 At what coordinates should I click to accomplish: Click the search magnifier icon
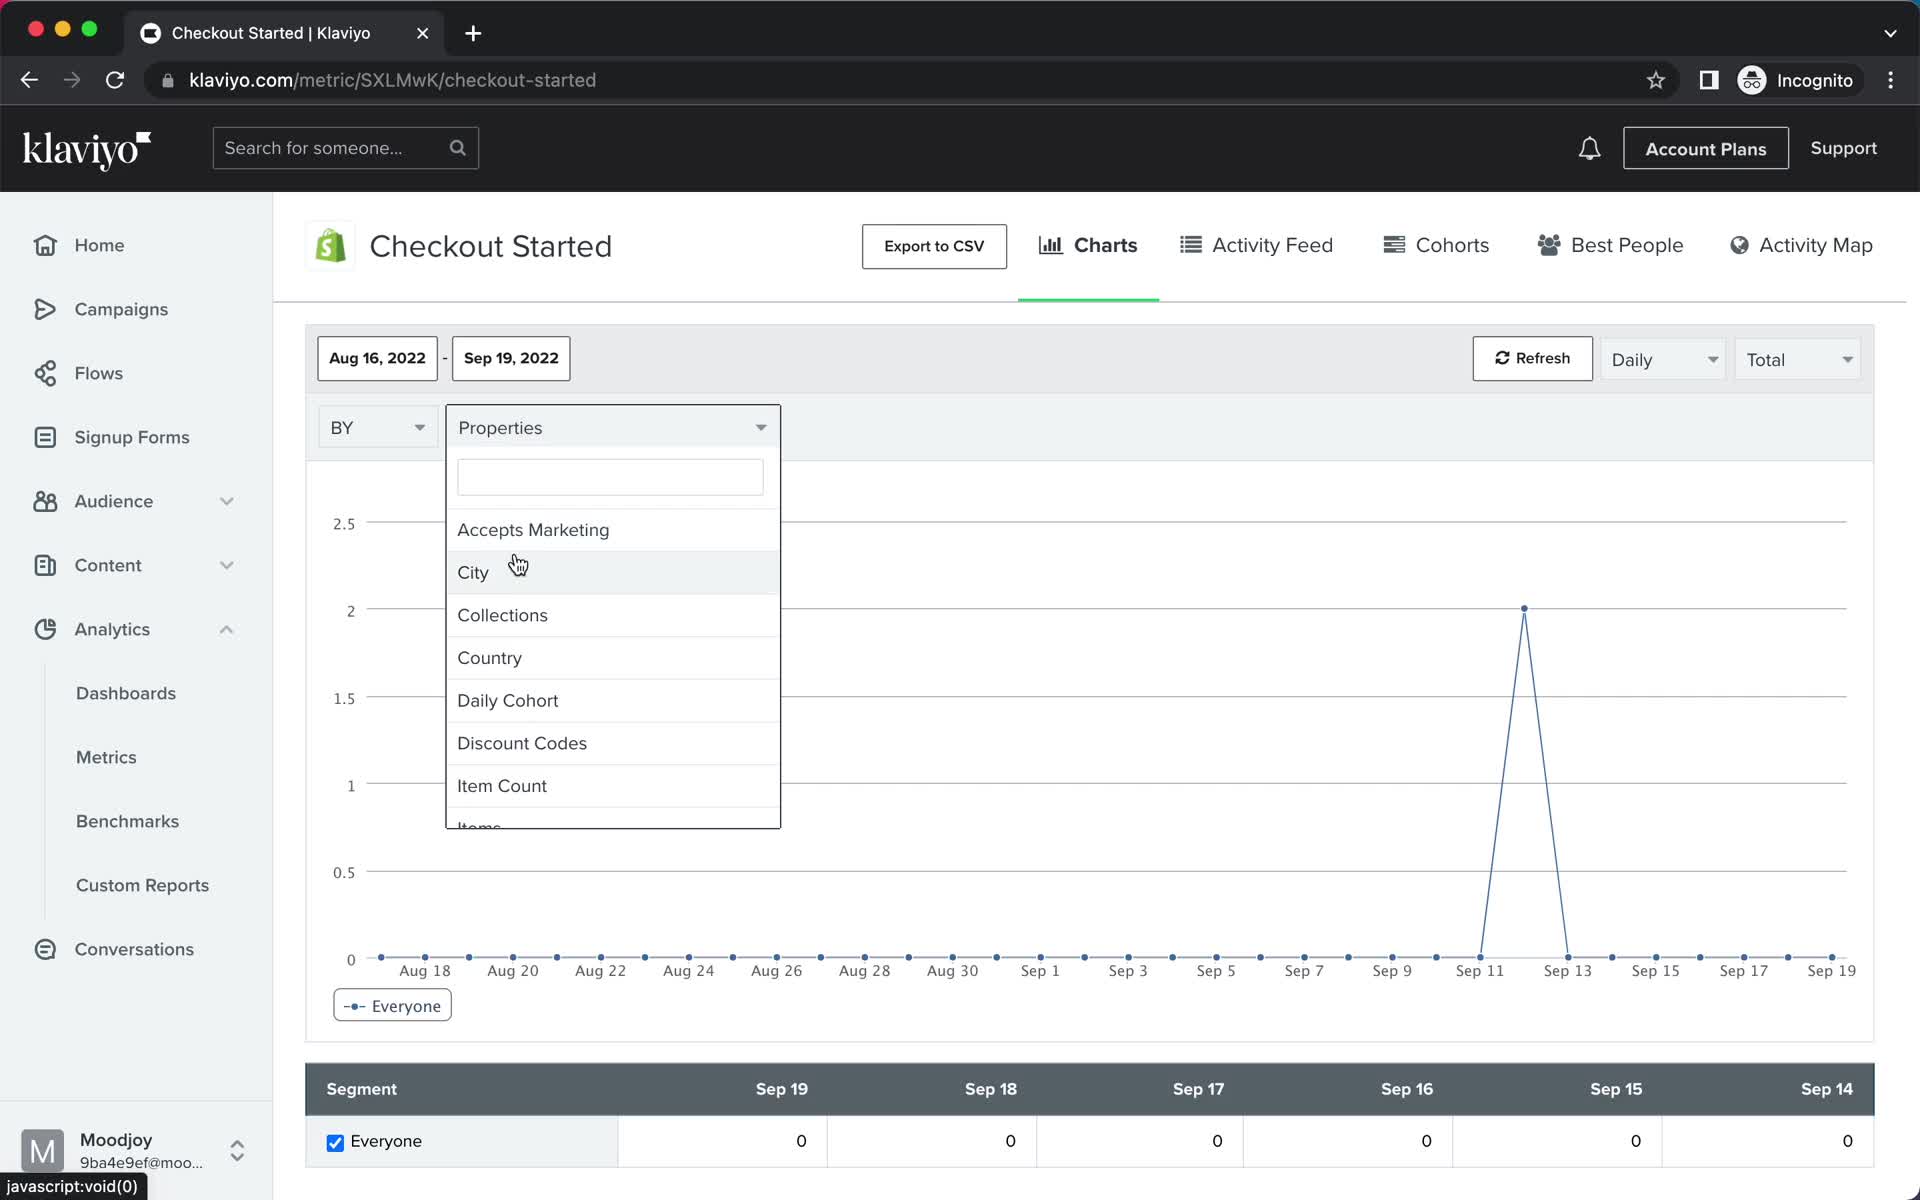pos(458,148)
